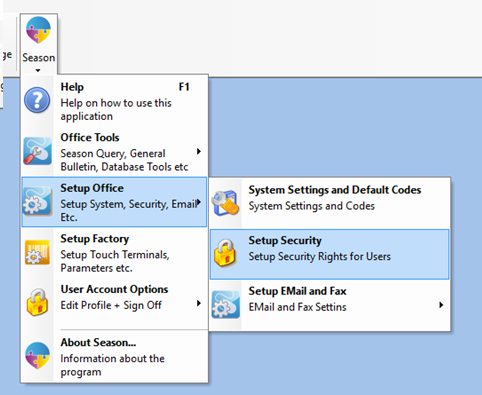Click the blue question mark Help icon

coord(37,100)
